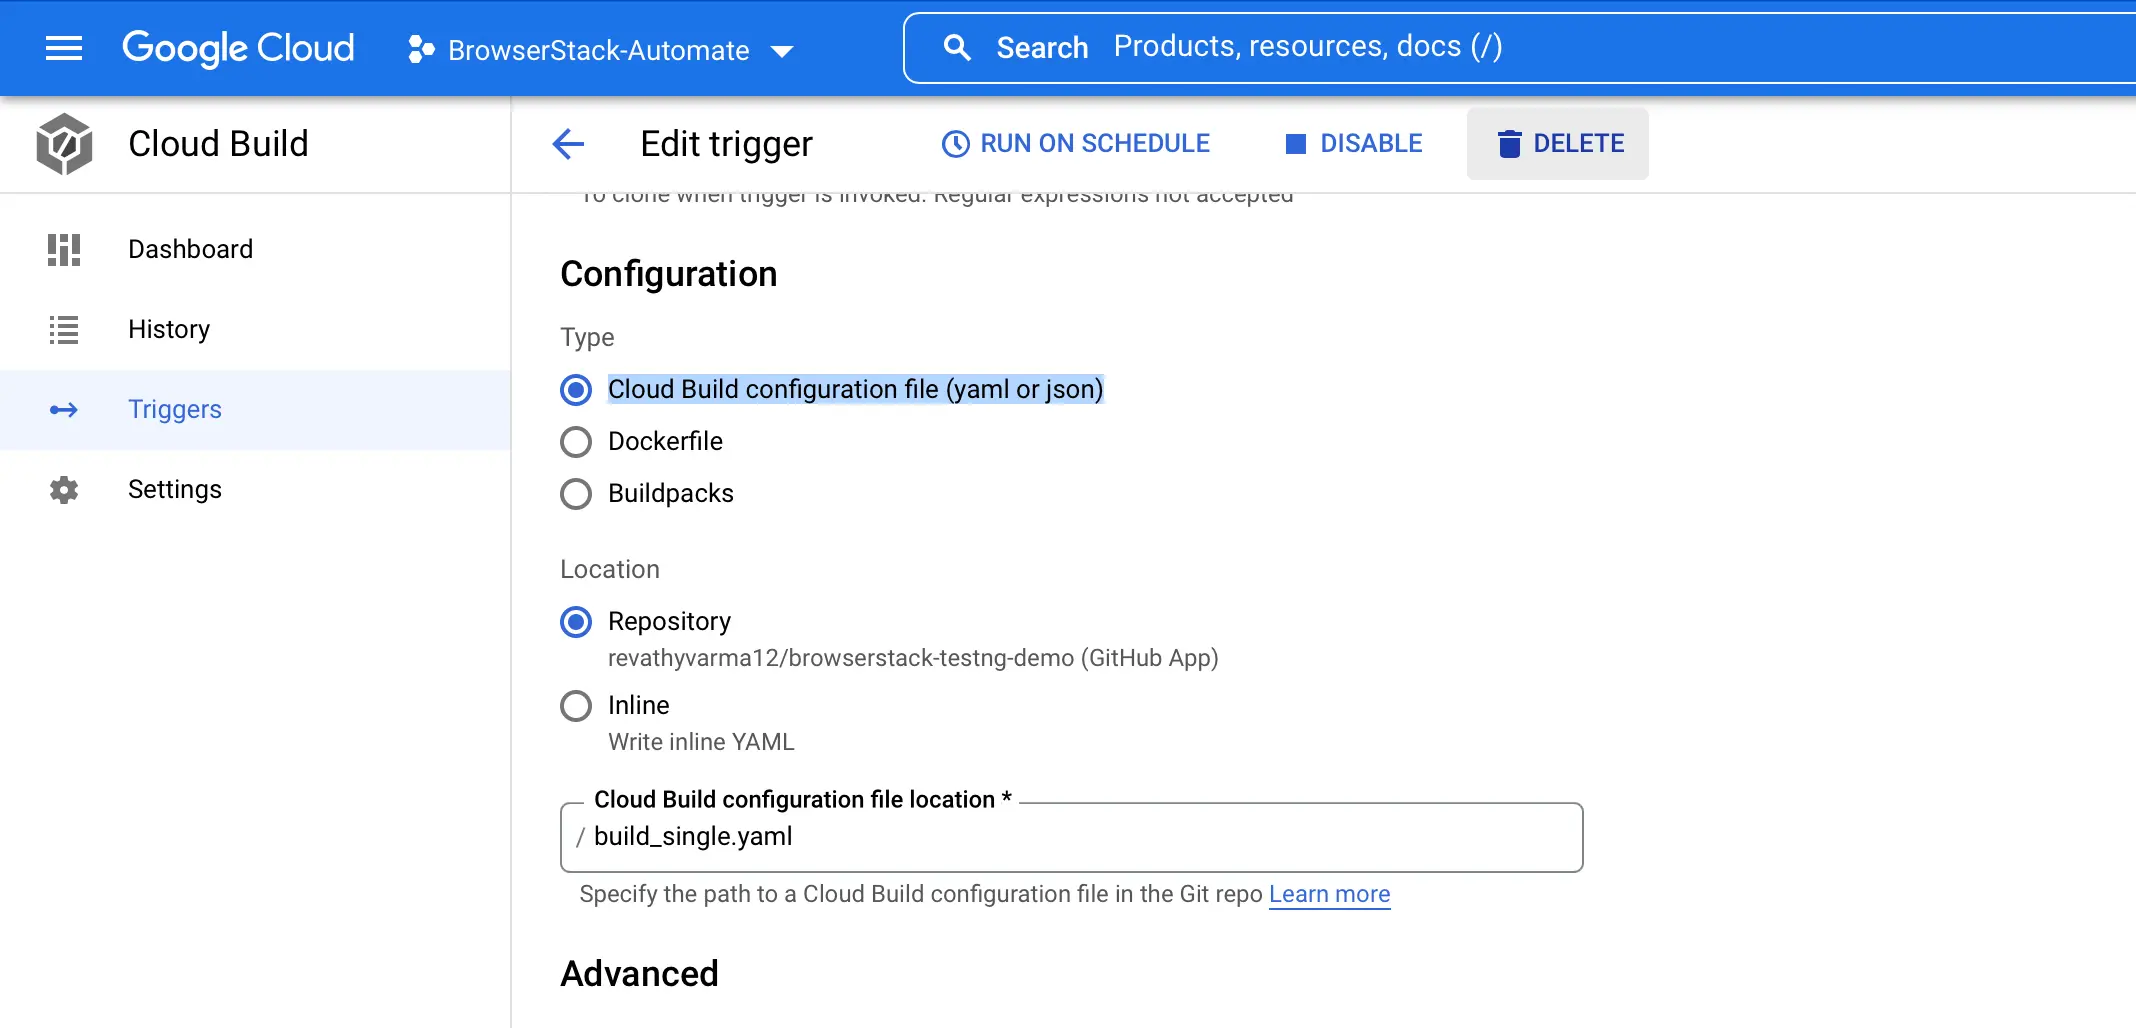
Task: Click the Cloud Build product icon
Action: pos(64,144)
